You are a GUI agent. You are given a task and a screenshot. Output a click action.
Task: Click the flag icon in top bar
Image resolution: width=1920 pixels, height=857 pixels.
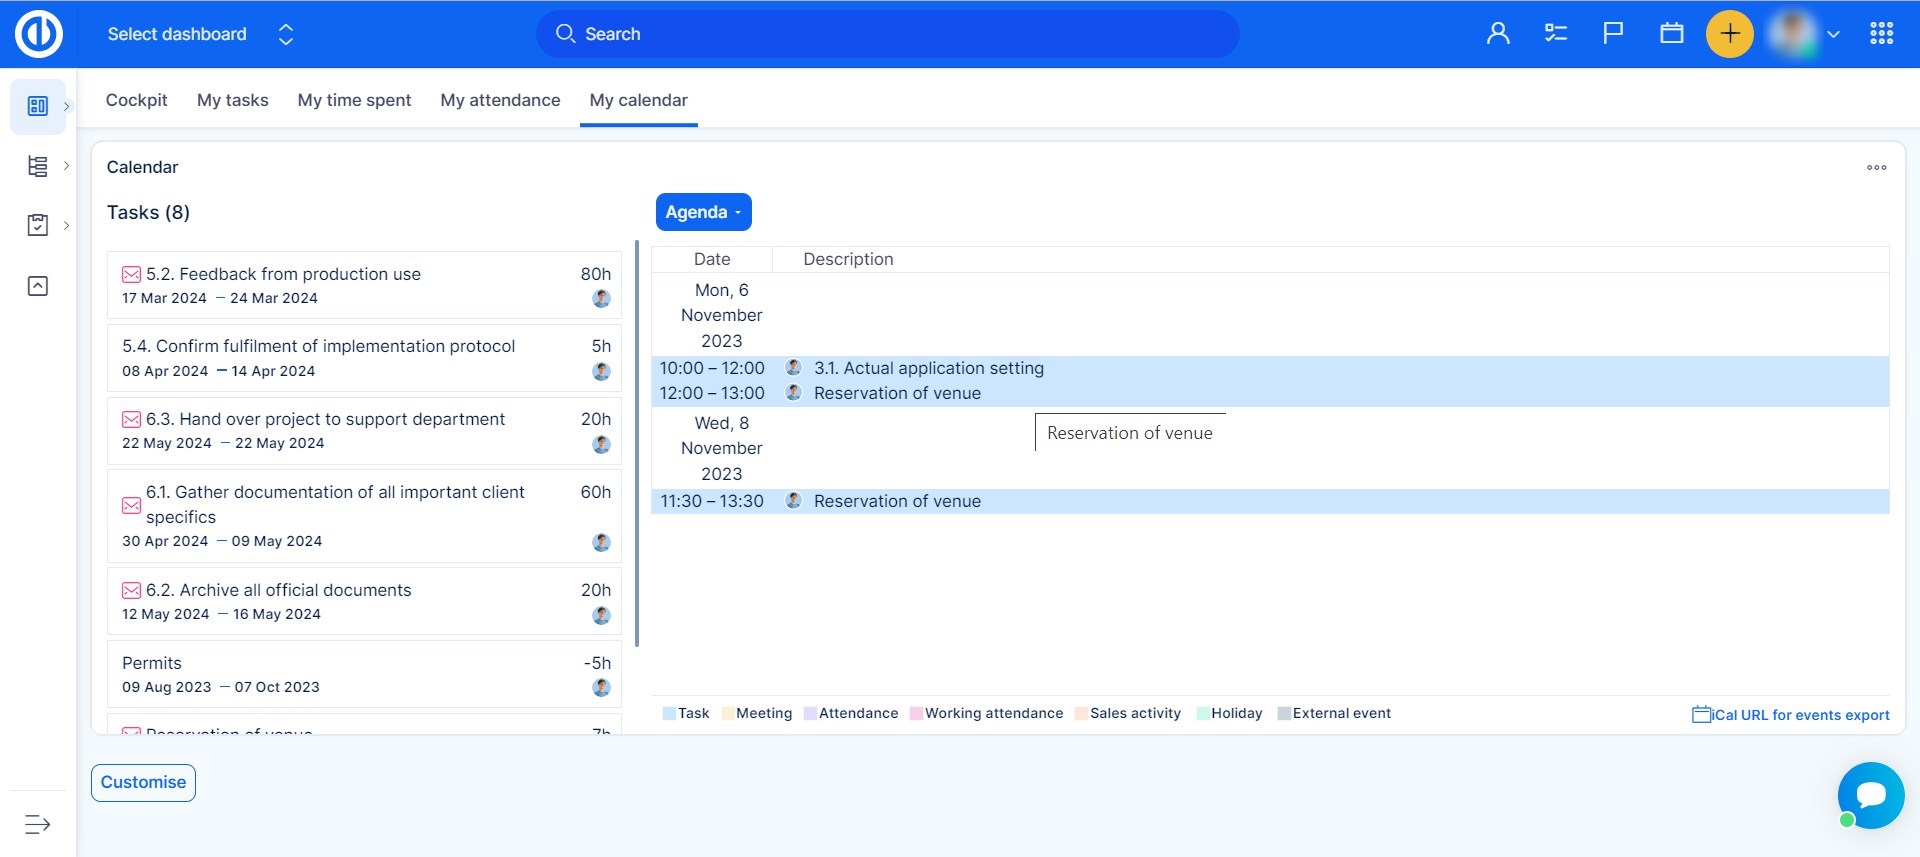point(1613,34)
